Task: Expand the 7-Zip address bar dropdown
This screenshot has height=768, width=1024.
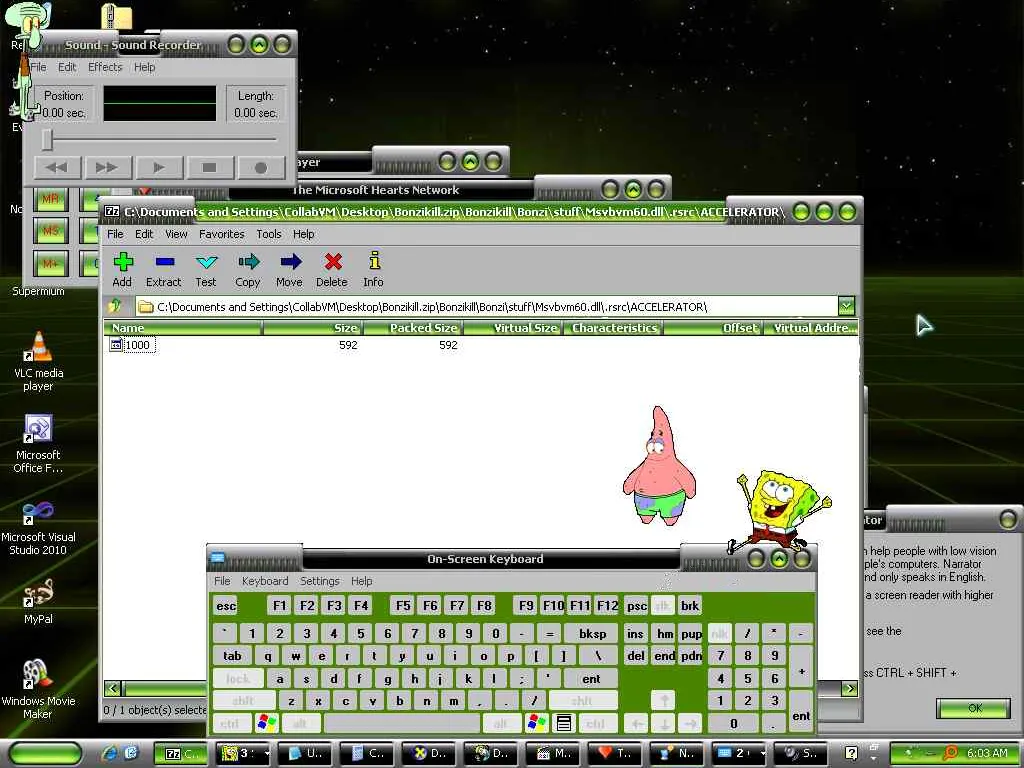Action: click(846, 306)
